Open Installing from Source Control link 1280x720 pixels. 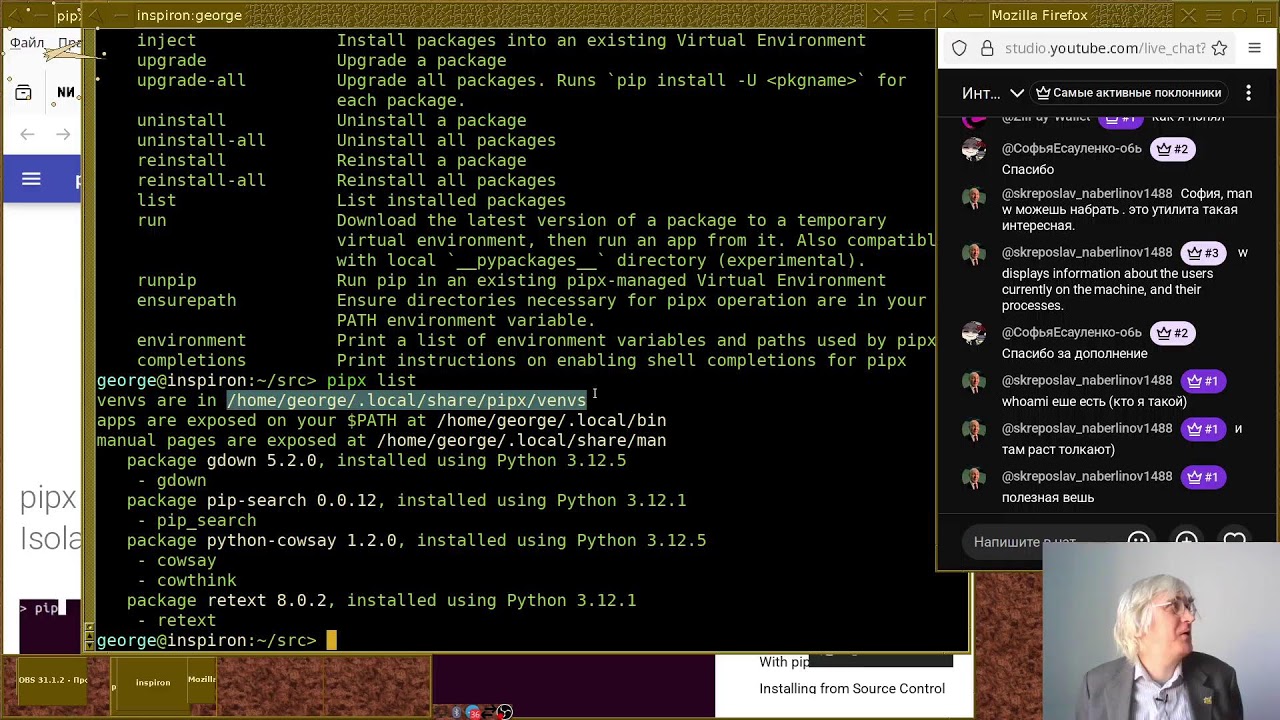click(852, 688)
